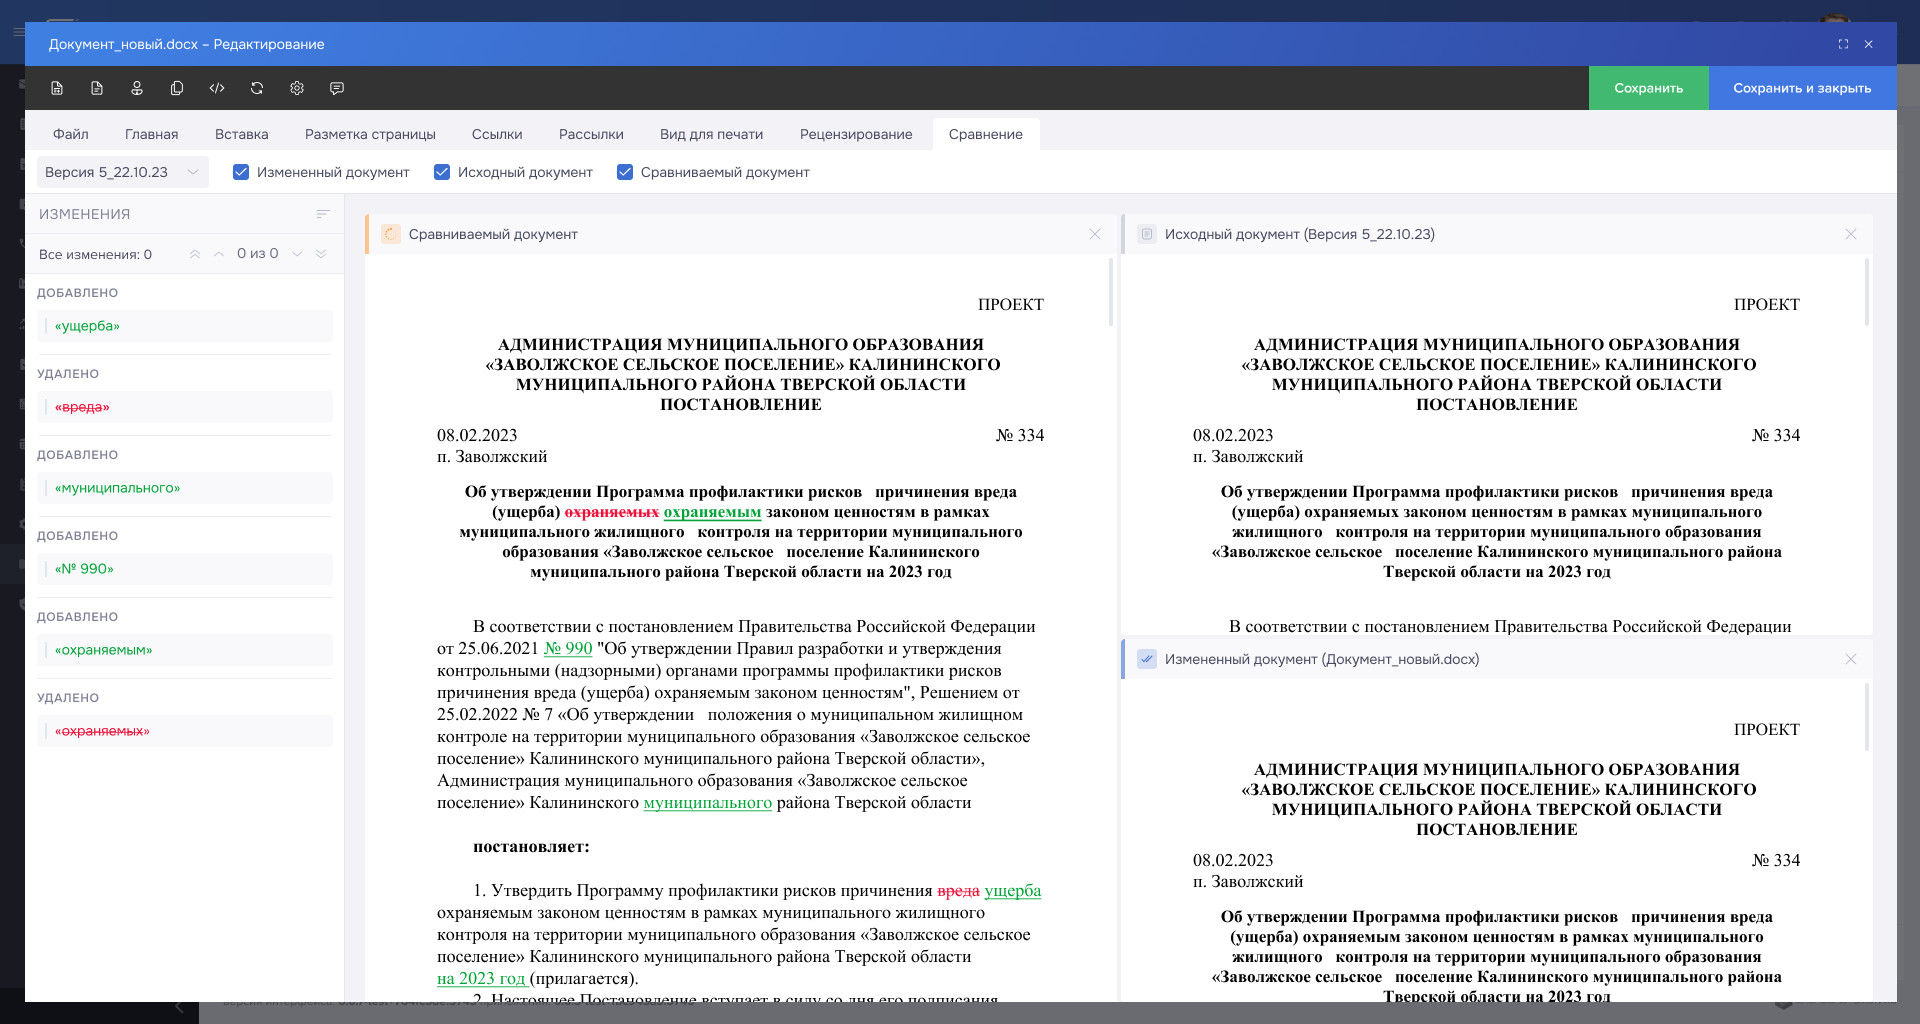Click the user stamp toolbar icon
The width and height of the screenshot is (1920, 1024).
137,88
